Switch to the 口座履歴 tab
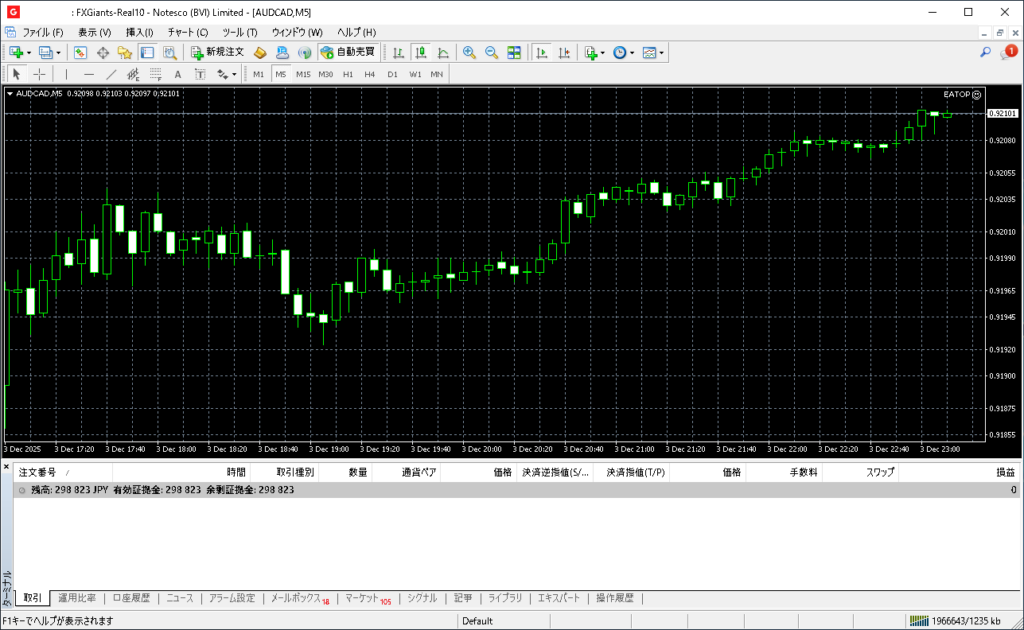 pos(131,598)
